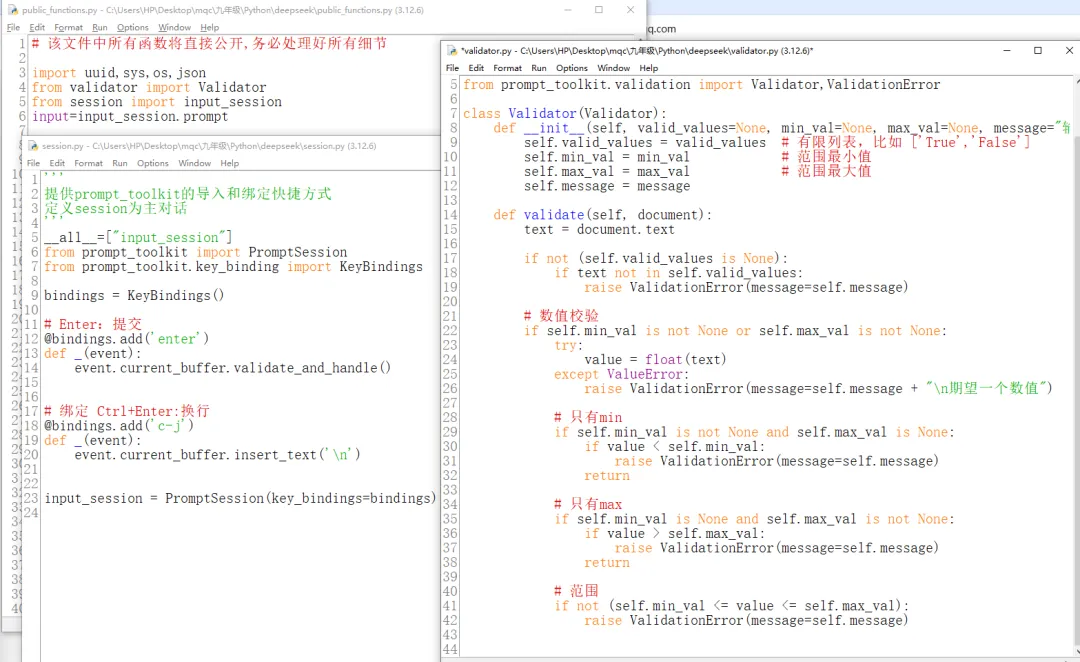
Task: Open Run menu in public_functions.py window
Action: [100, 28]
